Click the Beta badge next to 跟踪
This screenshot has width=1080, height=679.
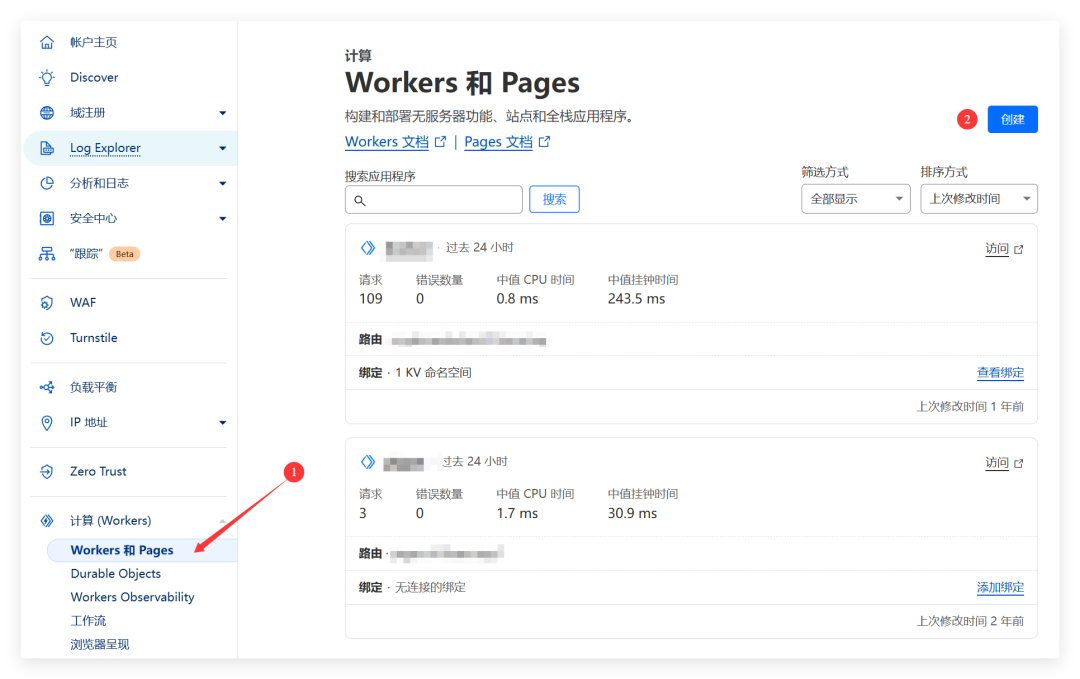coord(125,254)
